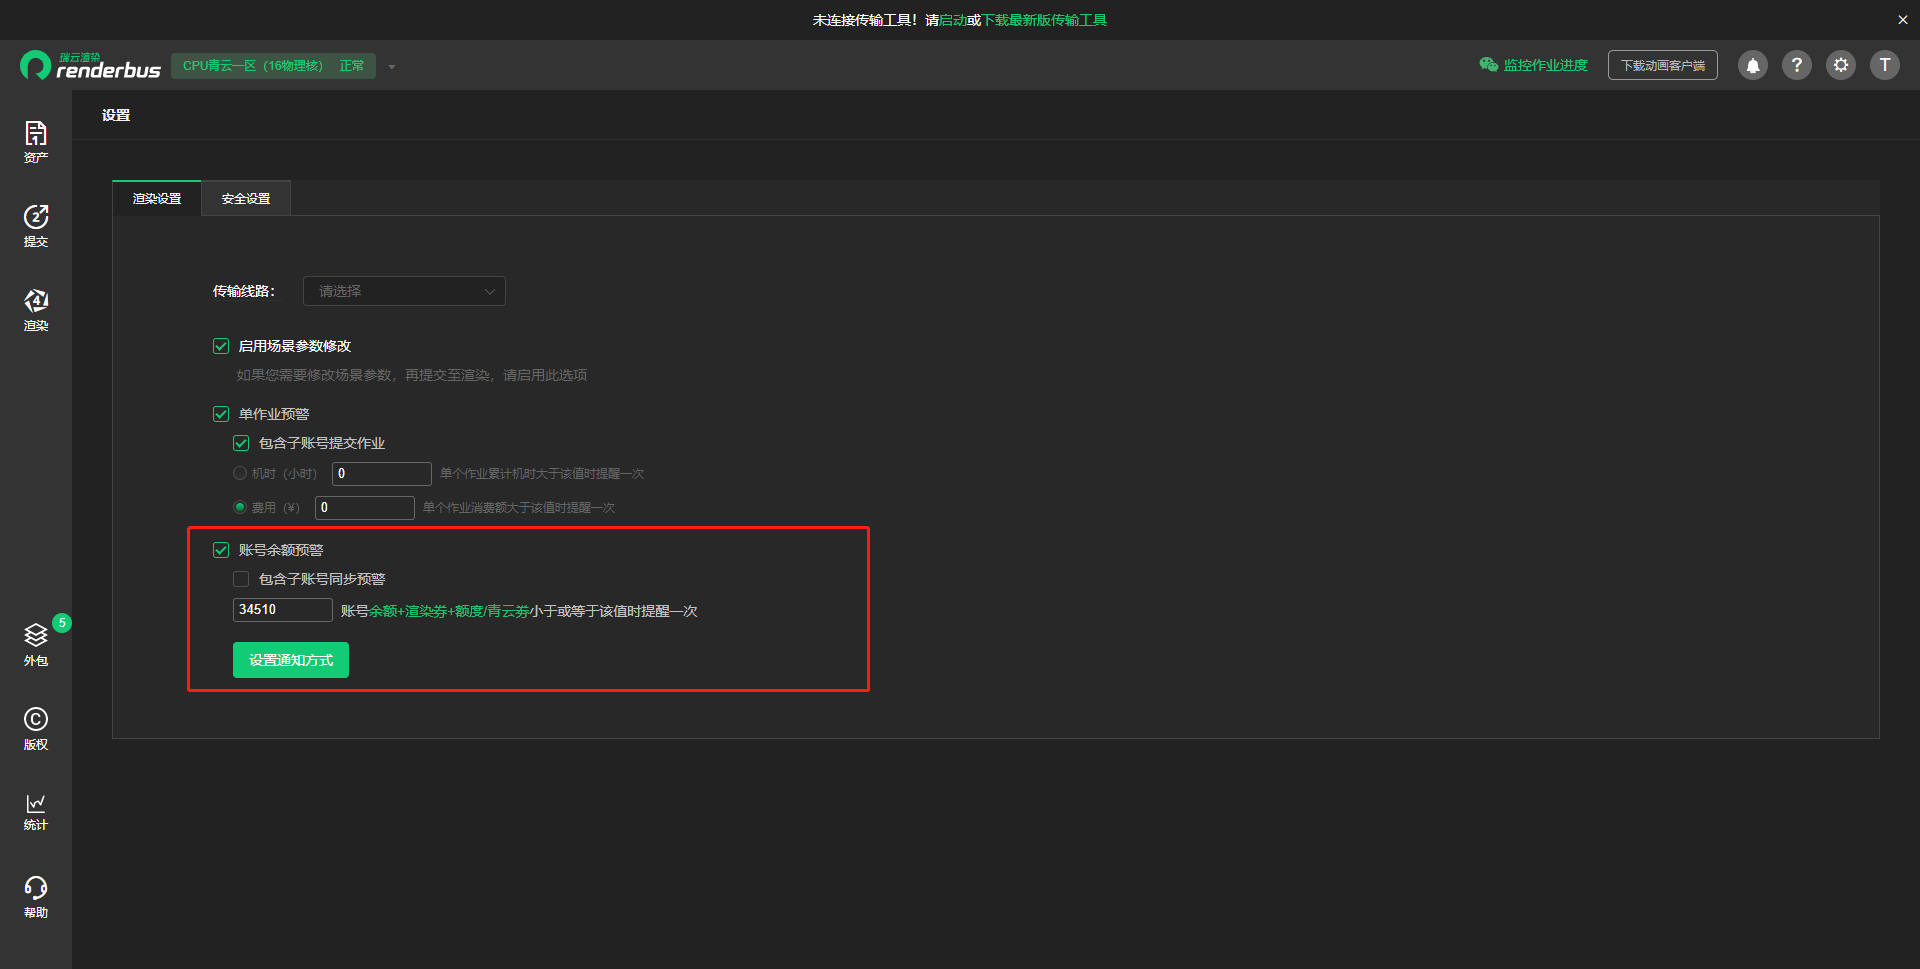Click the 费用 cost input field

point(365,508)
